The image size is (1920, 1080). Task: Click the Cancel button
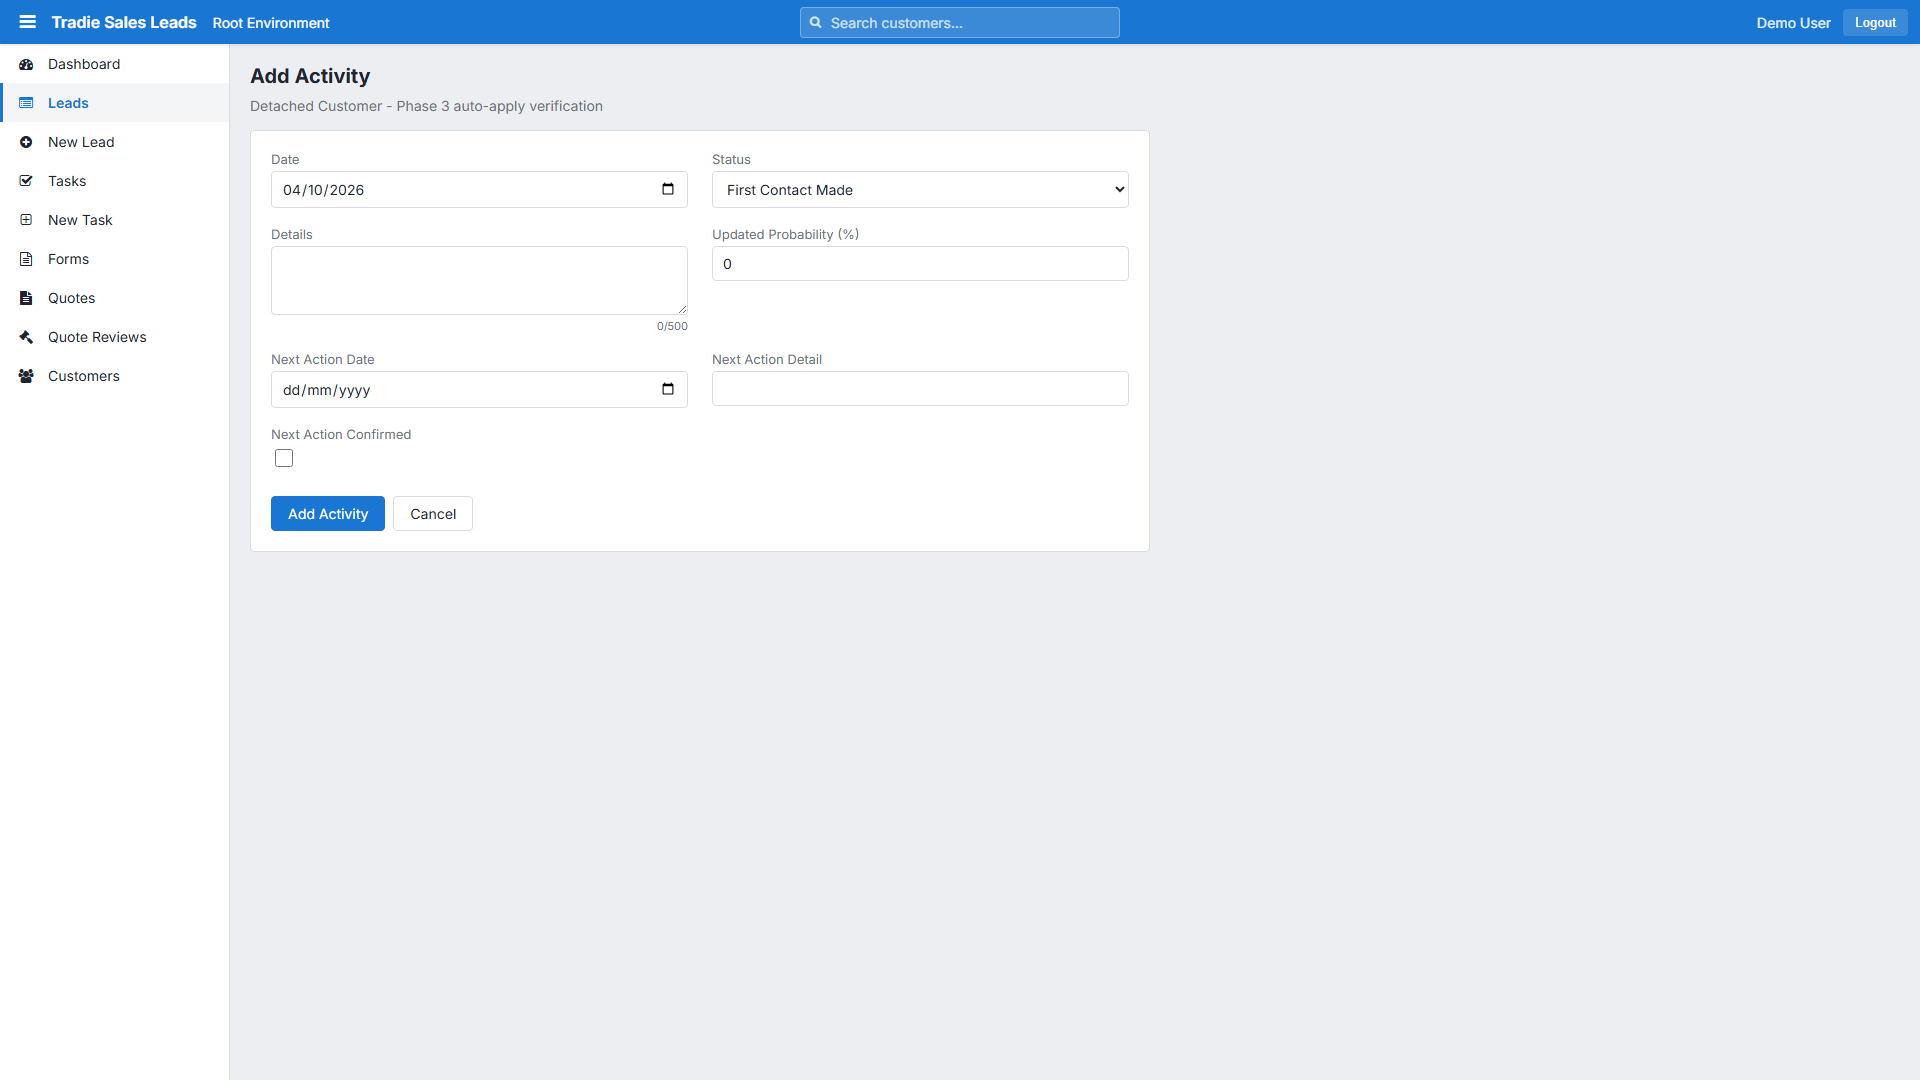tap(433, 514)
